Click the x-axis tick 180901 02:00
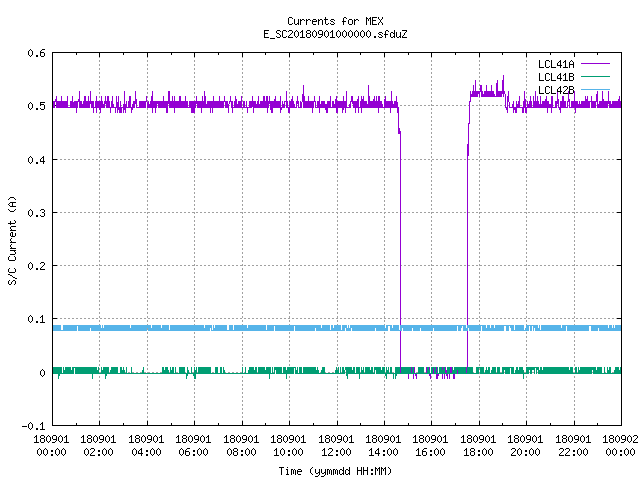Screen dimensions: 640x480 click(x=98, y=446)
